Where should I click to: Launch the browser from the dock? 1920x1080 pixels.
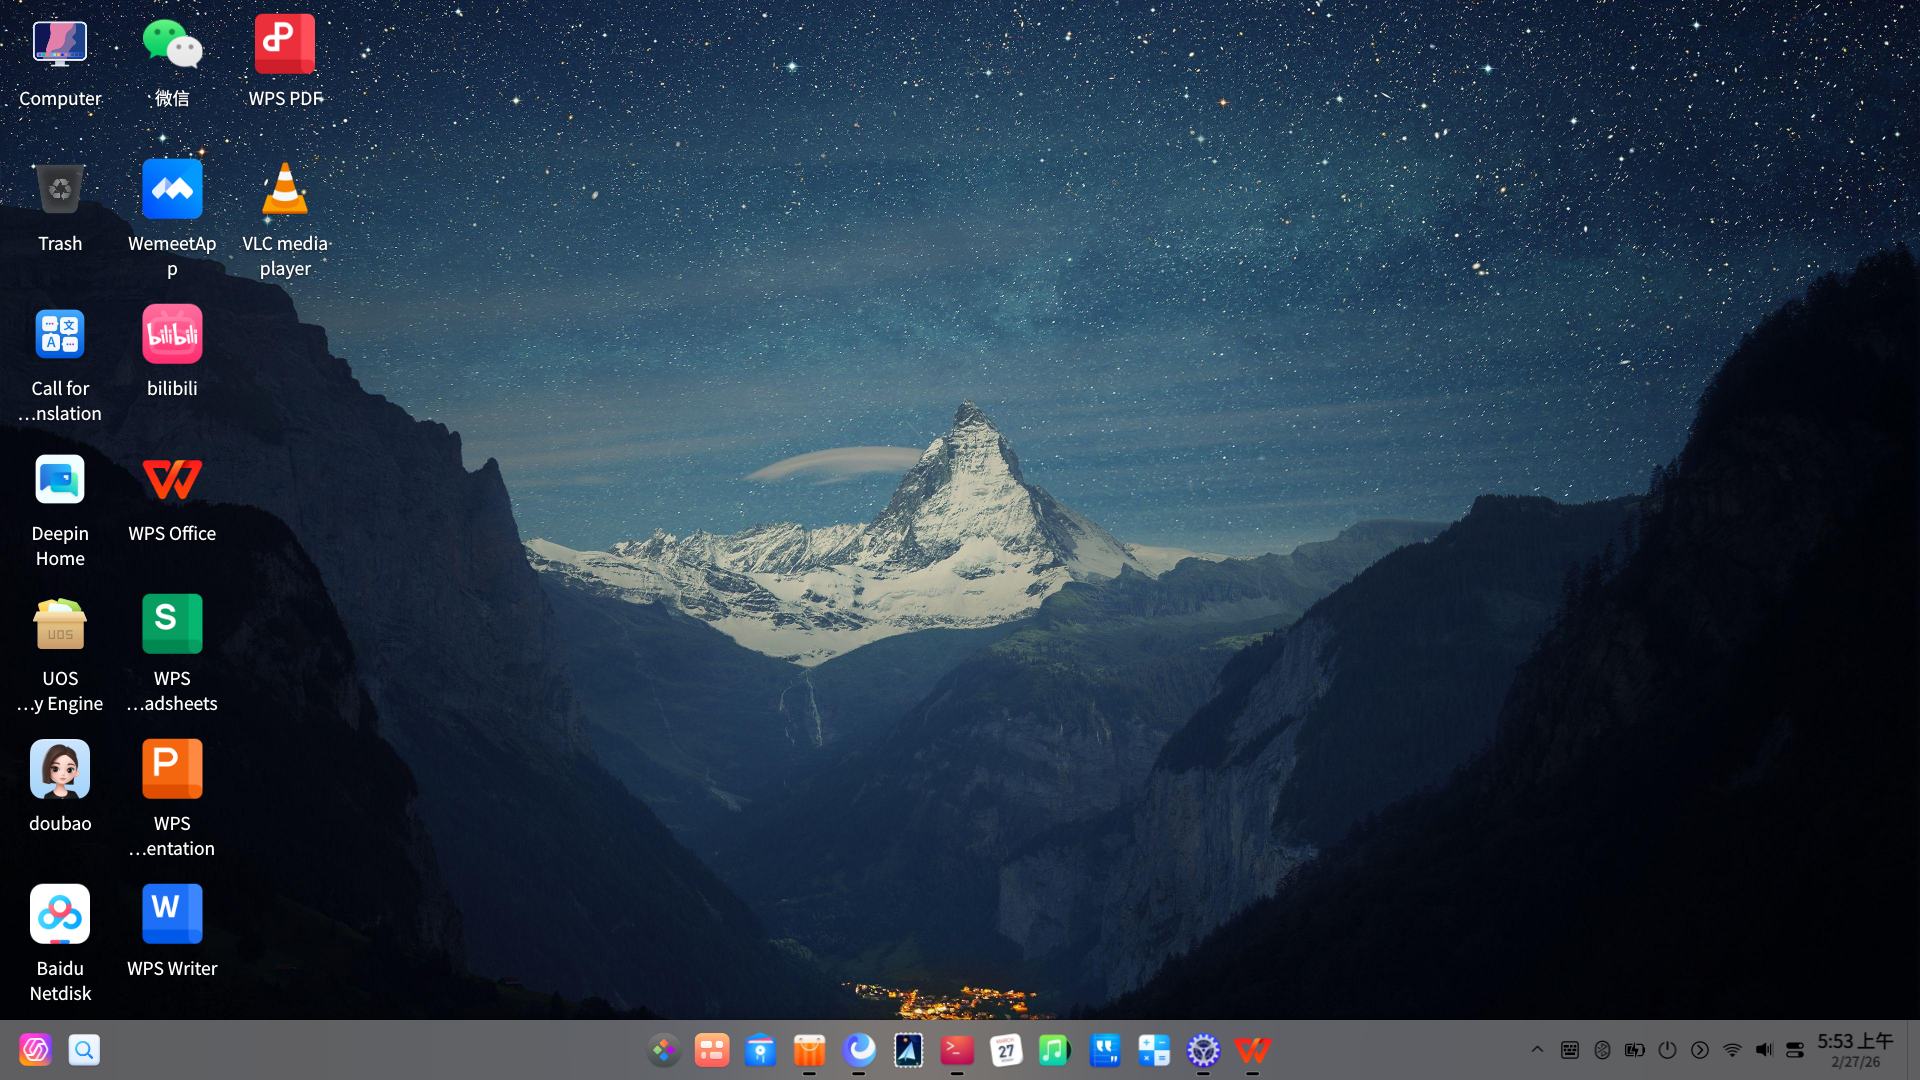(x=860, y=1050)
